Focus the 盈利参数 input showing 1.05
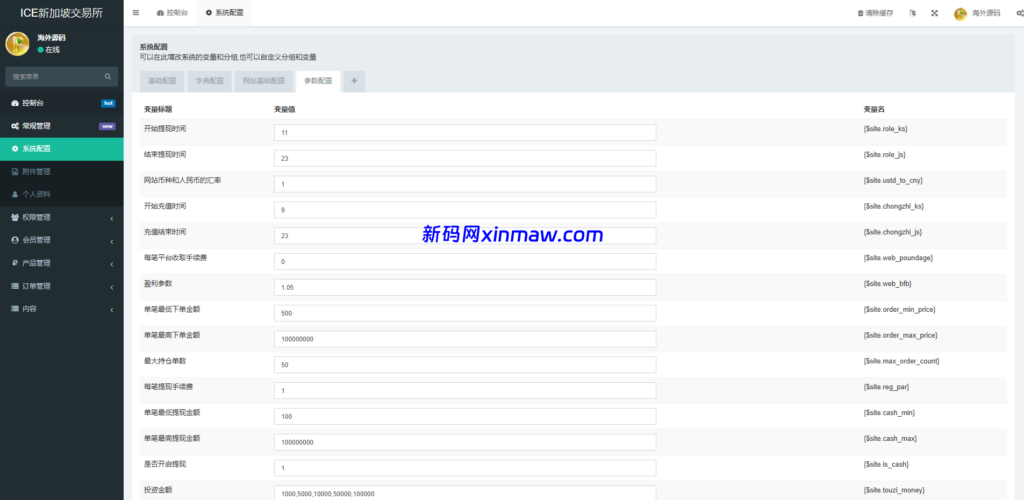The image size is (1024, 500). [464, 287]
